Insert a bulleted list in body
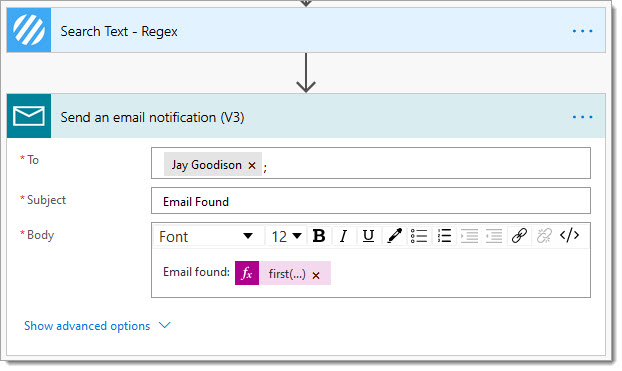Viewport: 622px width, 371px height. tap(419, 236)
